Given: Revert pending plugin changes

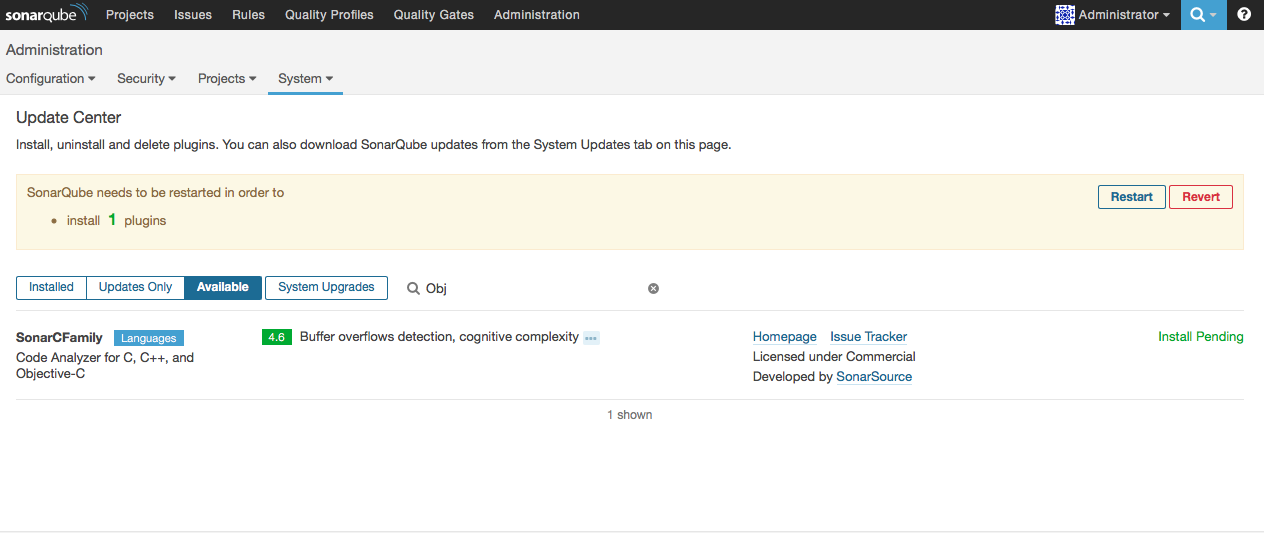Looking at the screenshot, I should 1201,197.
